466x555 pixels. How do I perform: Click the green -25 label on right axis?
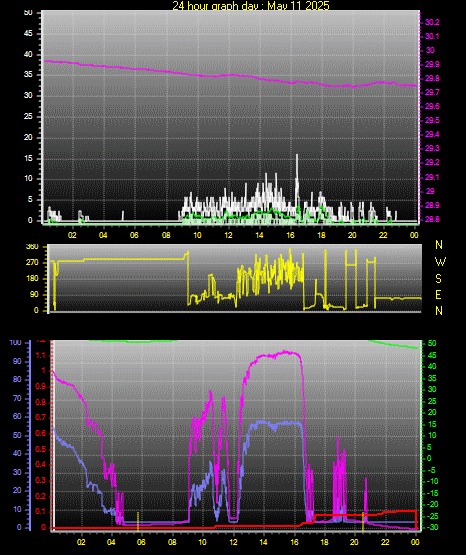coord(432,517)
